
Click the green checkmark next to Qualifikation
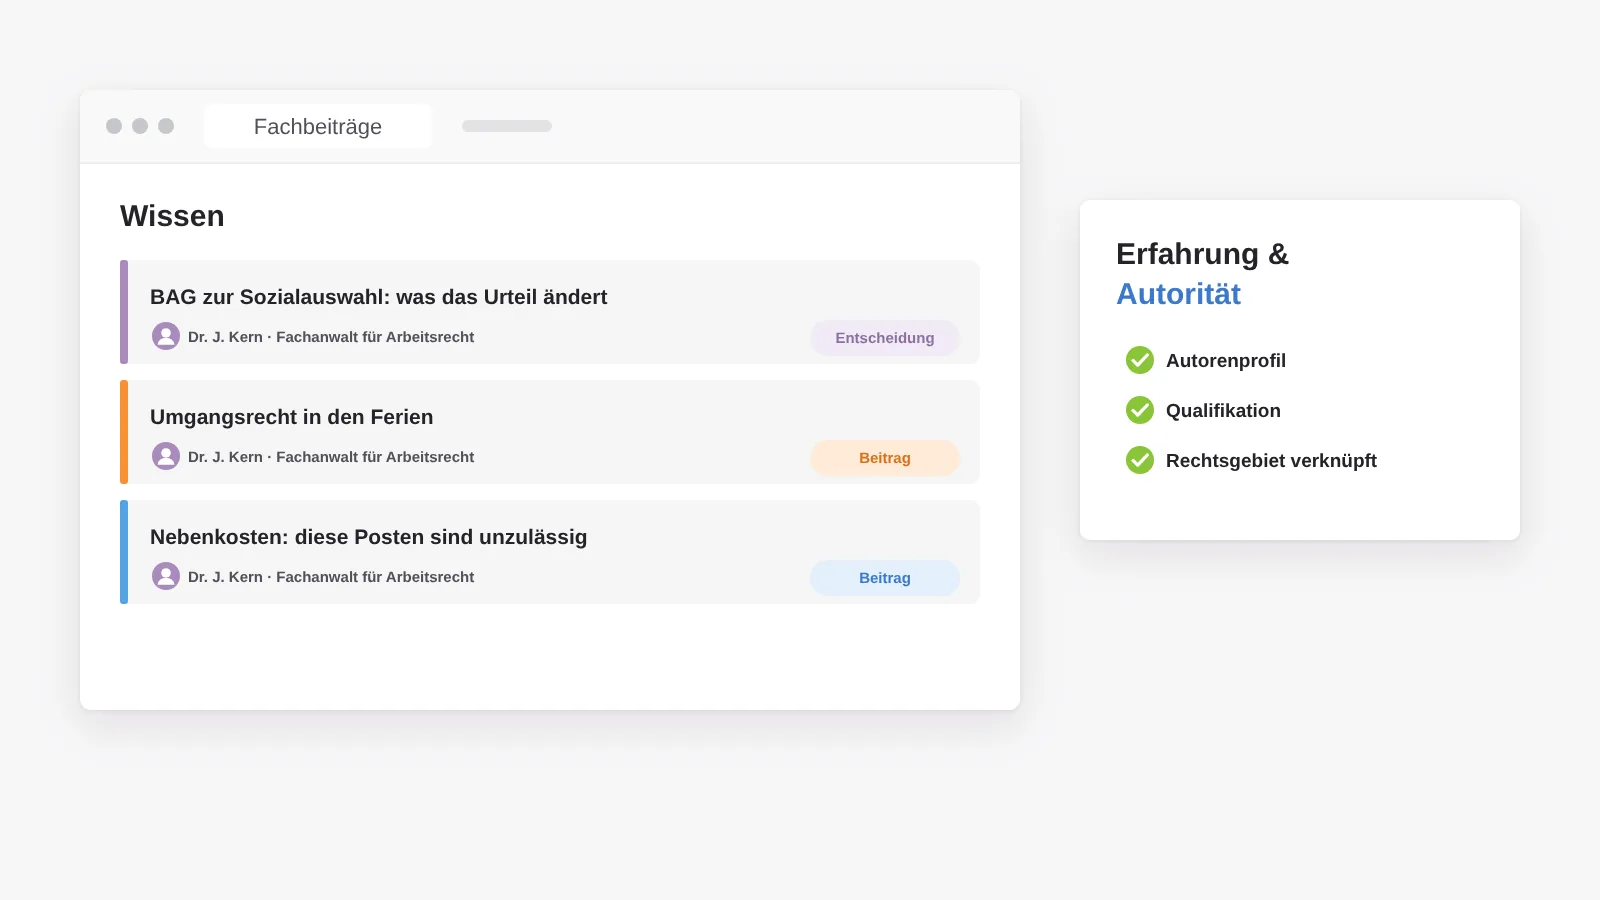(x=1140, y=410)
